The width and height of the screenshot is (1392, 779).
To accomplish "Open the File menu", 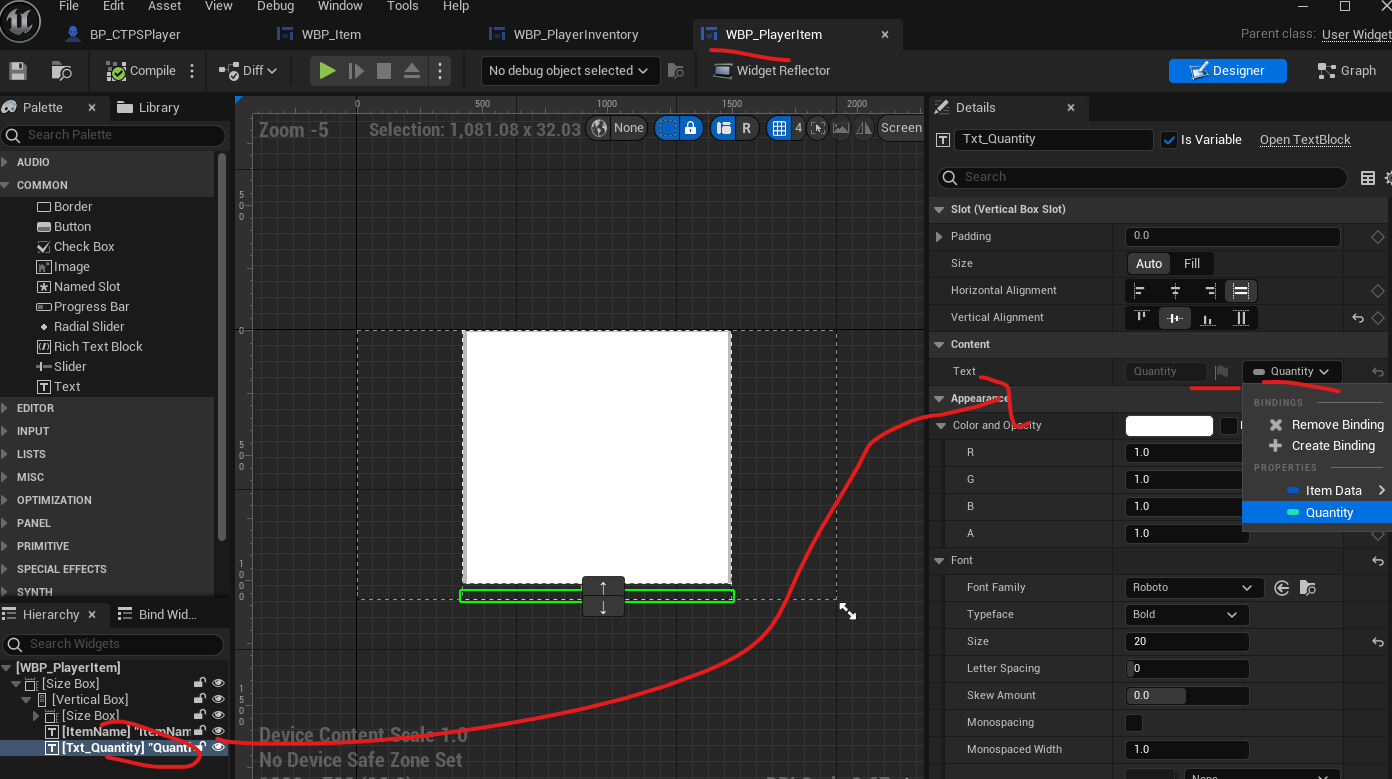I will [x=69, y=6].
